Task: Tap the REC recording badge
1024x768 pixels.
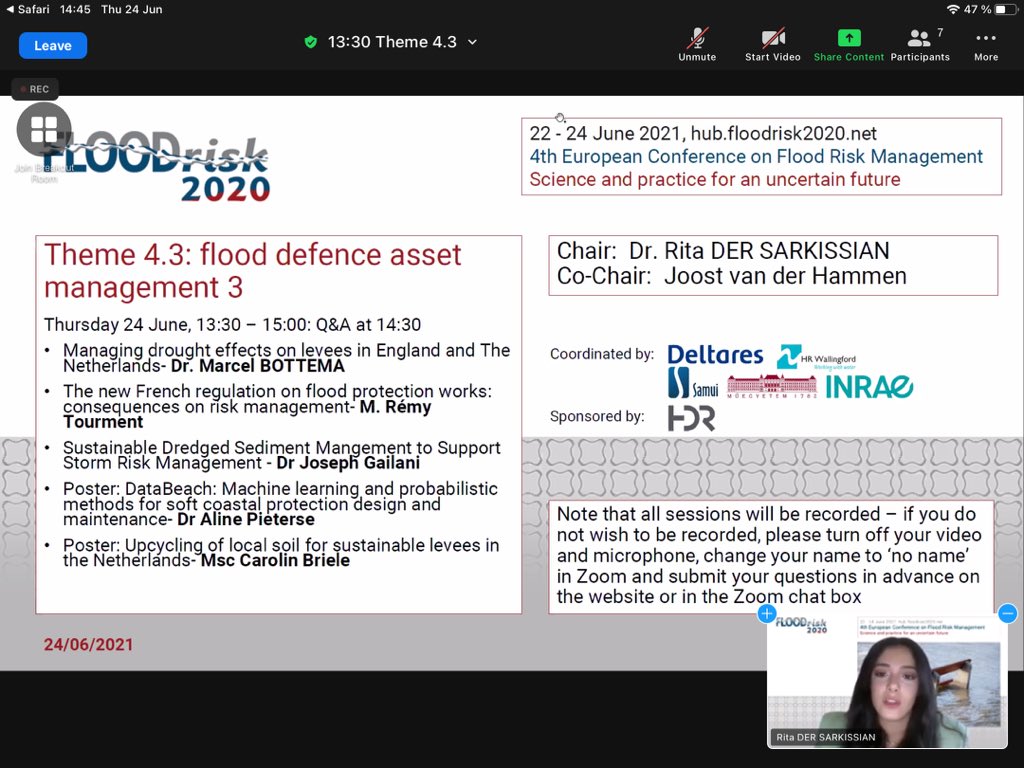Action: 34,89
